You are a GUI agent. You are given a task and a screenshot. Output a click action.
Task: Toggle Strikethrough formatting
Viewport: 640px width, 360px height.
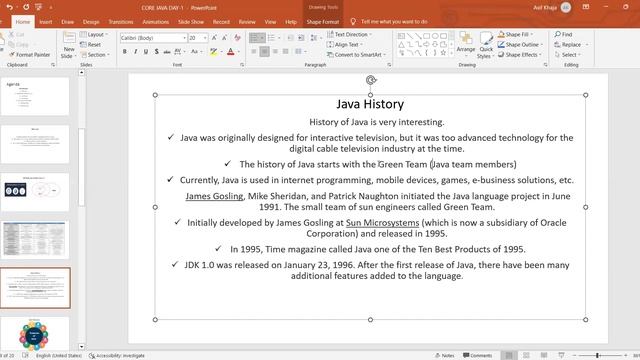(167, 51)
